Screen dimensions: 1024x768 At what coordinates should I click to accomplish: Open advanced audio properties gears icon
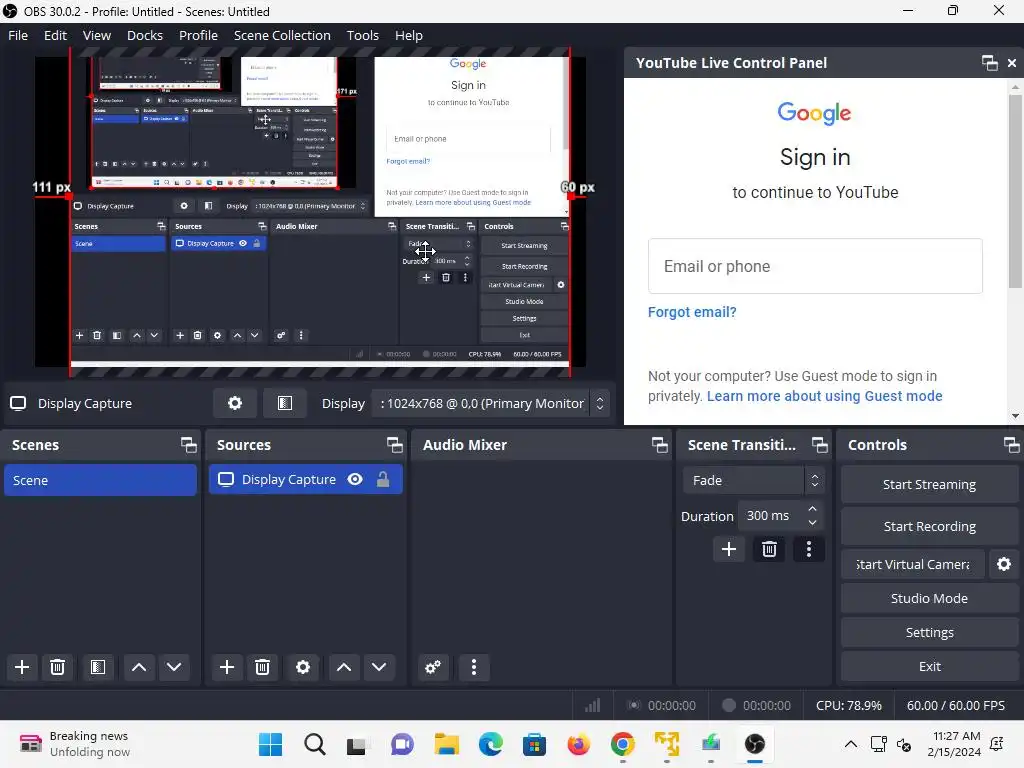pos(433,667)
